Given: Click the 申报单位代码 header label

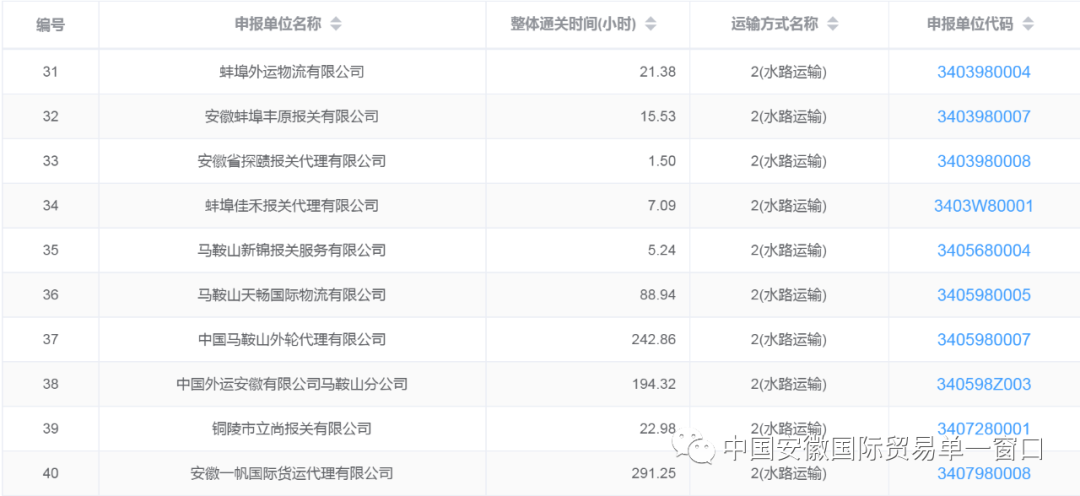Looking at the screenshot, I should pos(970,24).
